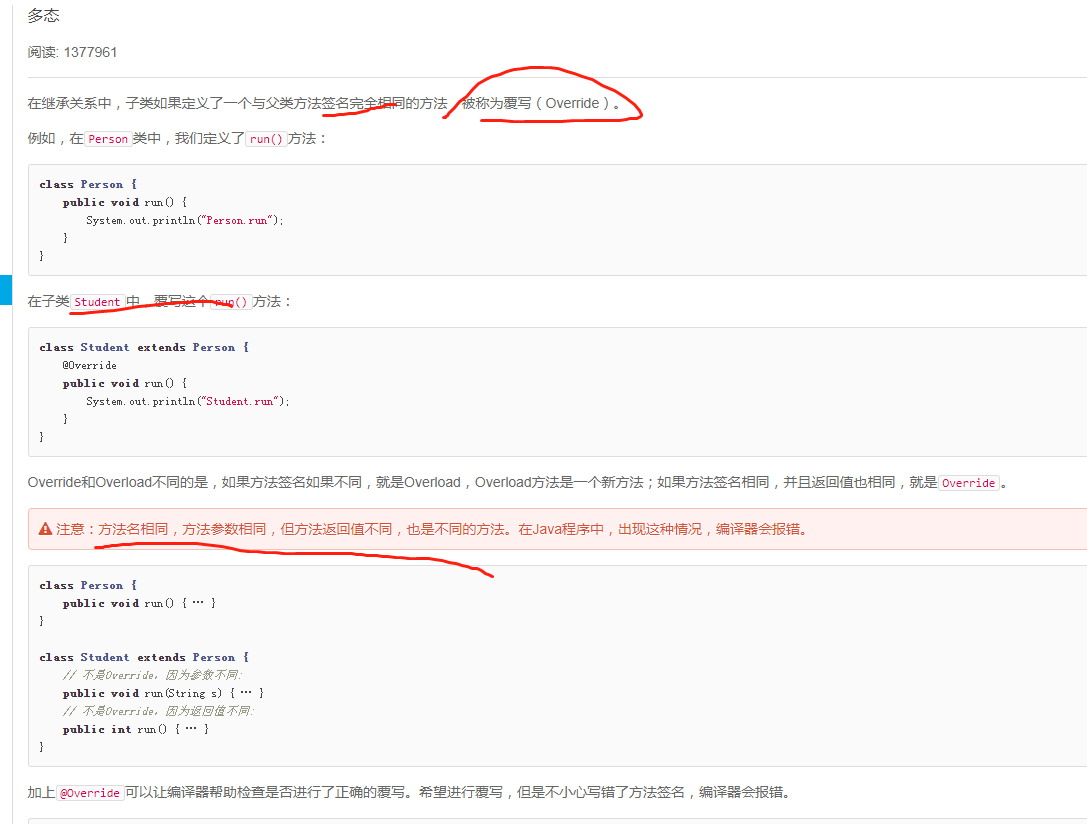Click the @Override annotation line in the Student code

[89, 365]
